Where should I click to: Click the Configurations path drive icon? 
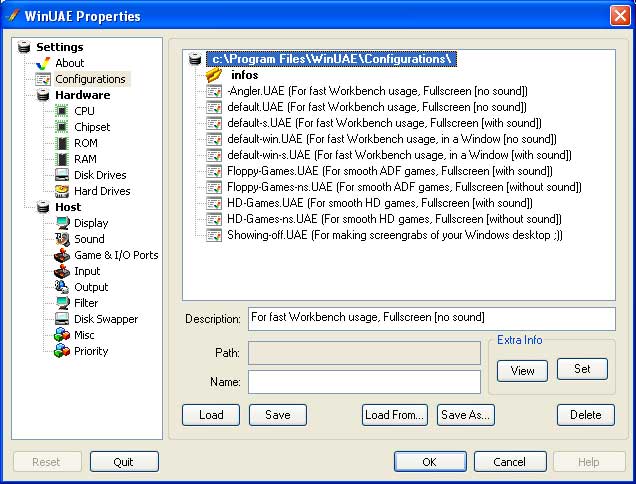[x=195, y=59]
